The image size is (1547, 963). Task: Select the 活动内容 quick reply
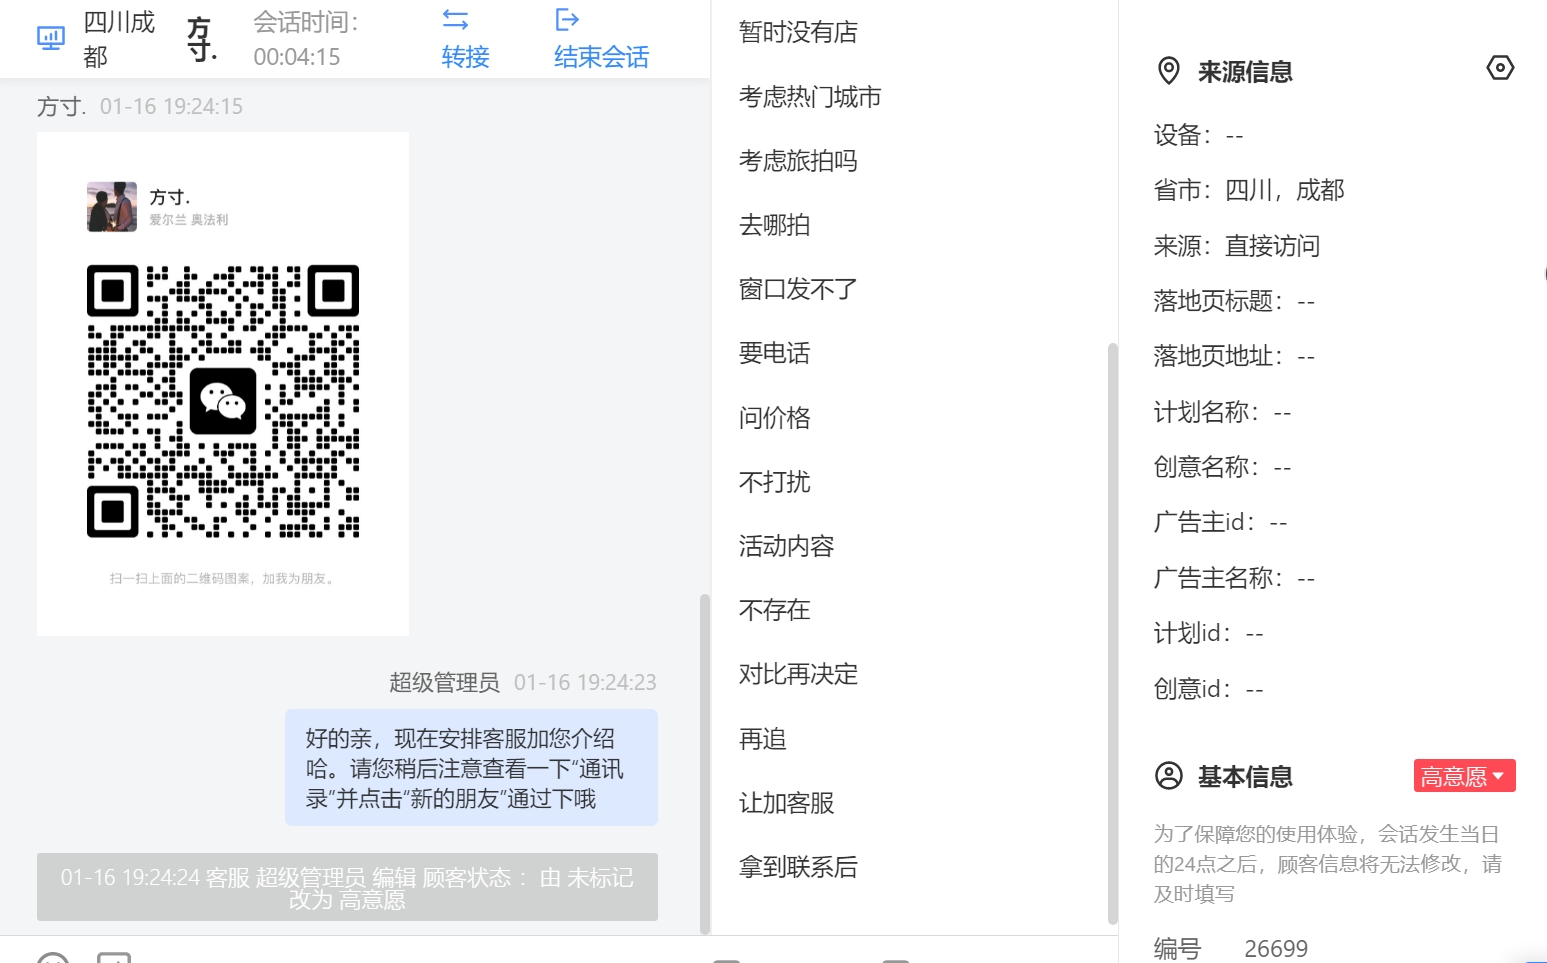point(786,546)
